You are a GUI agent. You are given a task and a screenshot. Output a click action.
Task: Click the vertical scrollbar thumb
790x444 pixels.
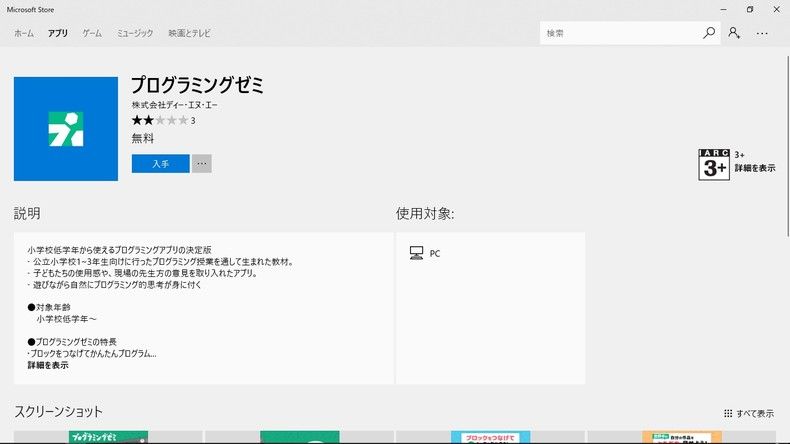tap(787, 146)
